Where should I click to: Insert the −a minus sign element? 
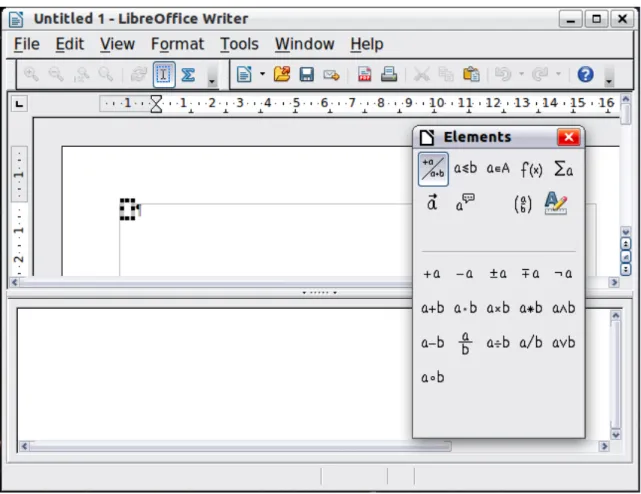[465, 273]
